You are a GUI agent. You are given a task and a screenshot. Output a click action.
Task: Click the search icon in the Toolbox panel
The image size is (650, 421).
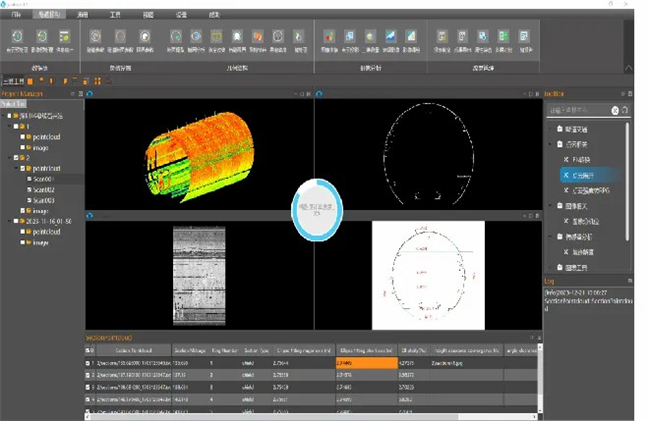pyautogui.click(x=615, y=109)
